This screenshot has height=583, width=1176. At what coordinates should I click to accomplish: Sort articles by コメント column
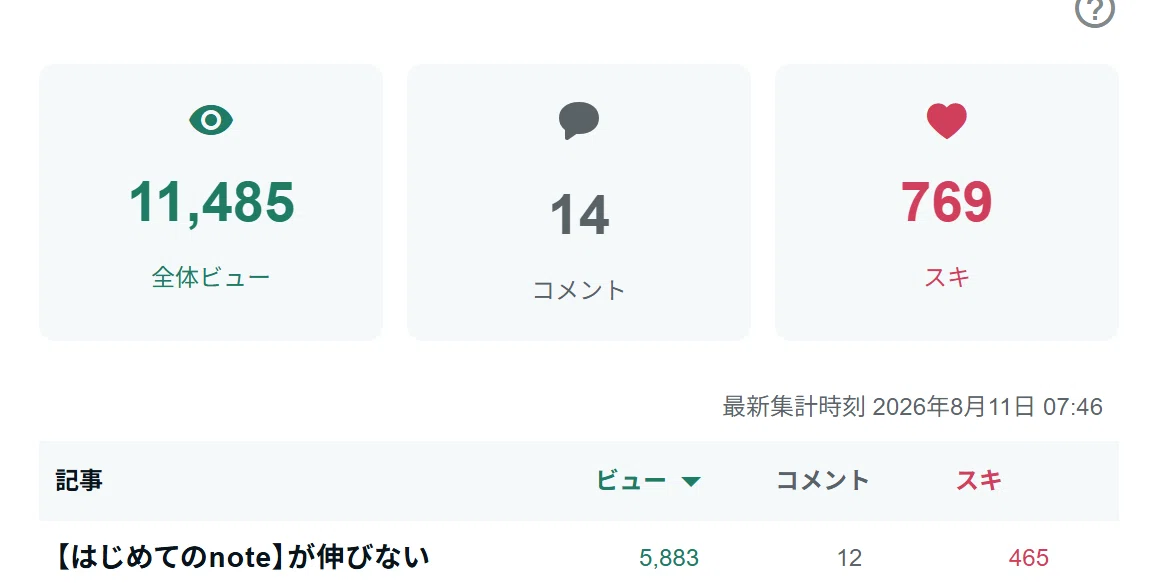[x=822, y=480]
